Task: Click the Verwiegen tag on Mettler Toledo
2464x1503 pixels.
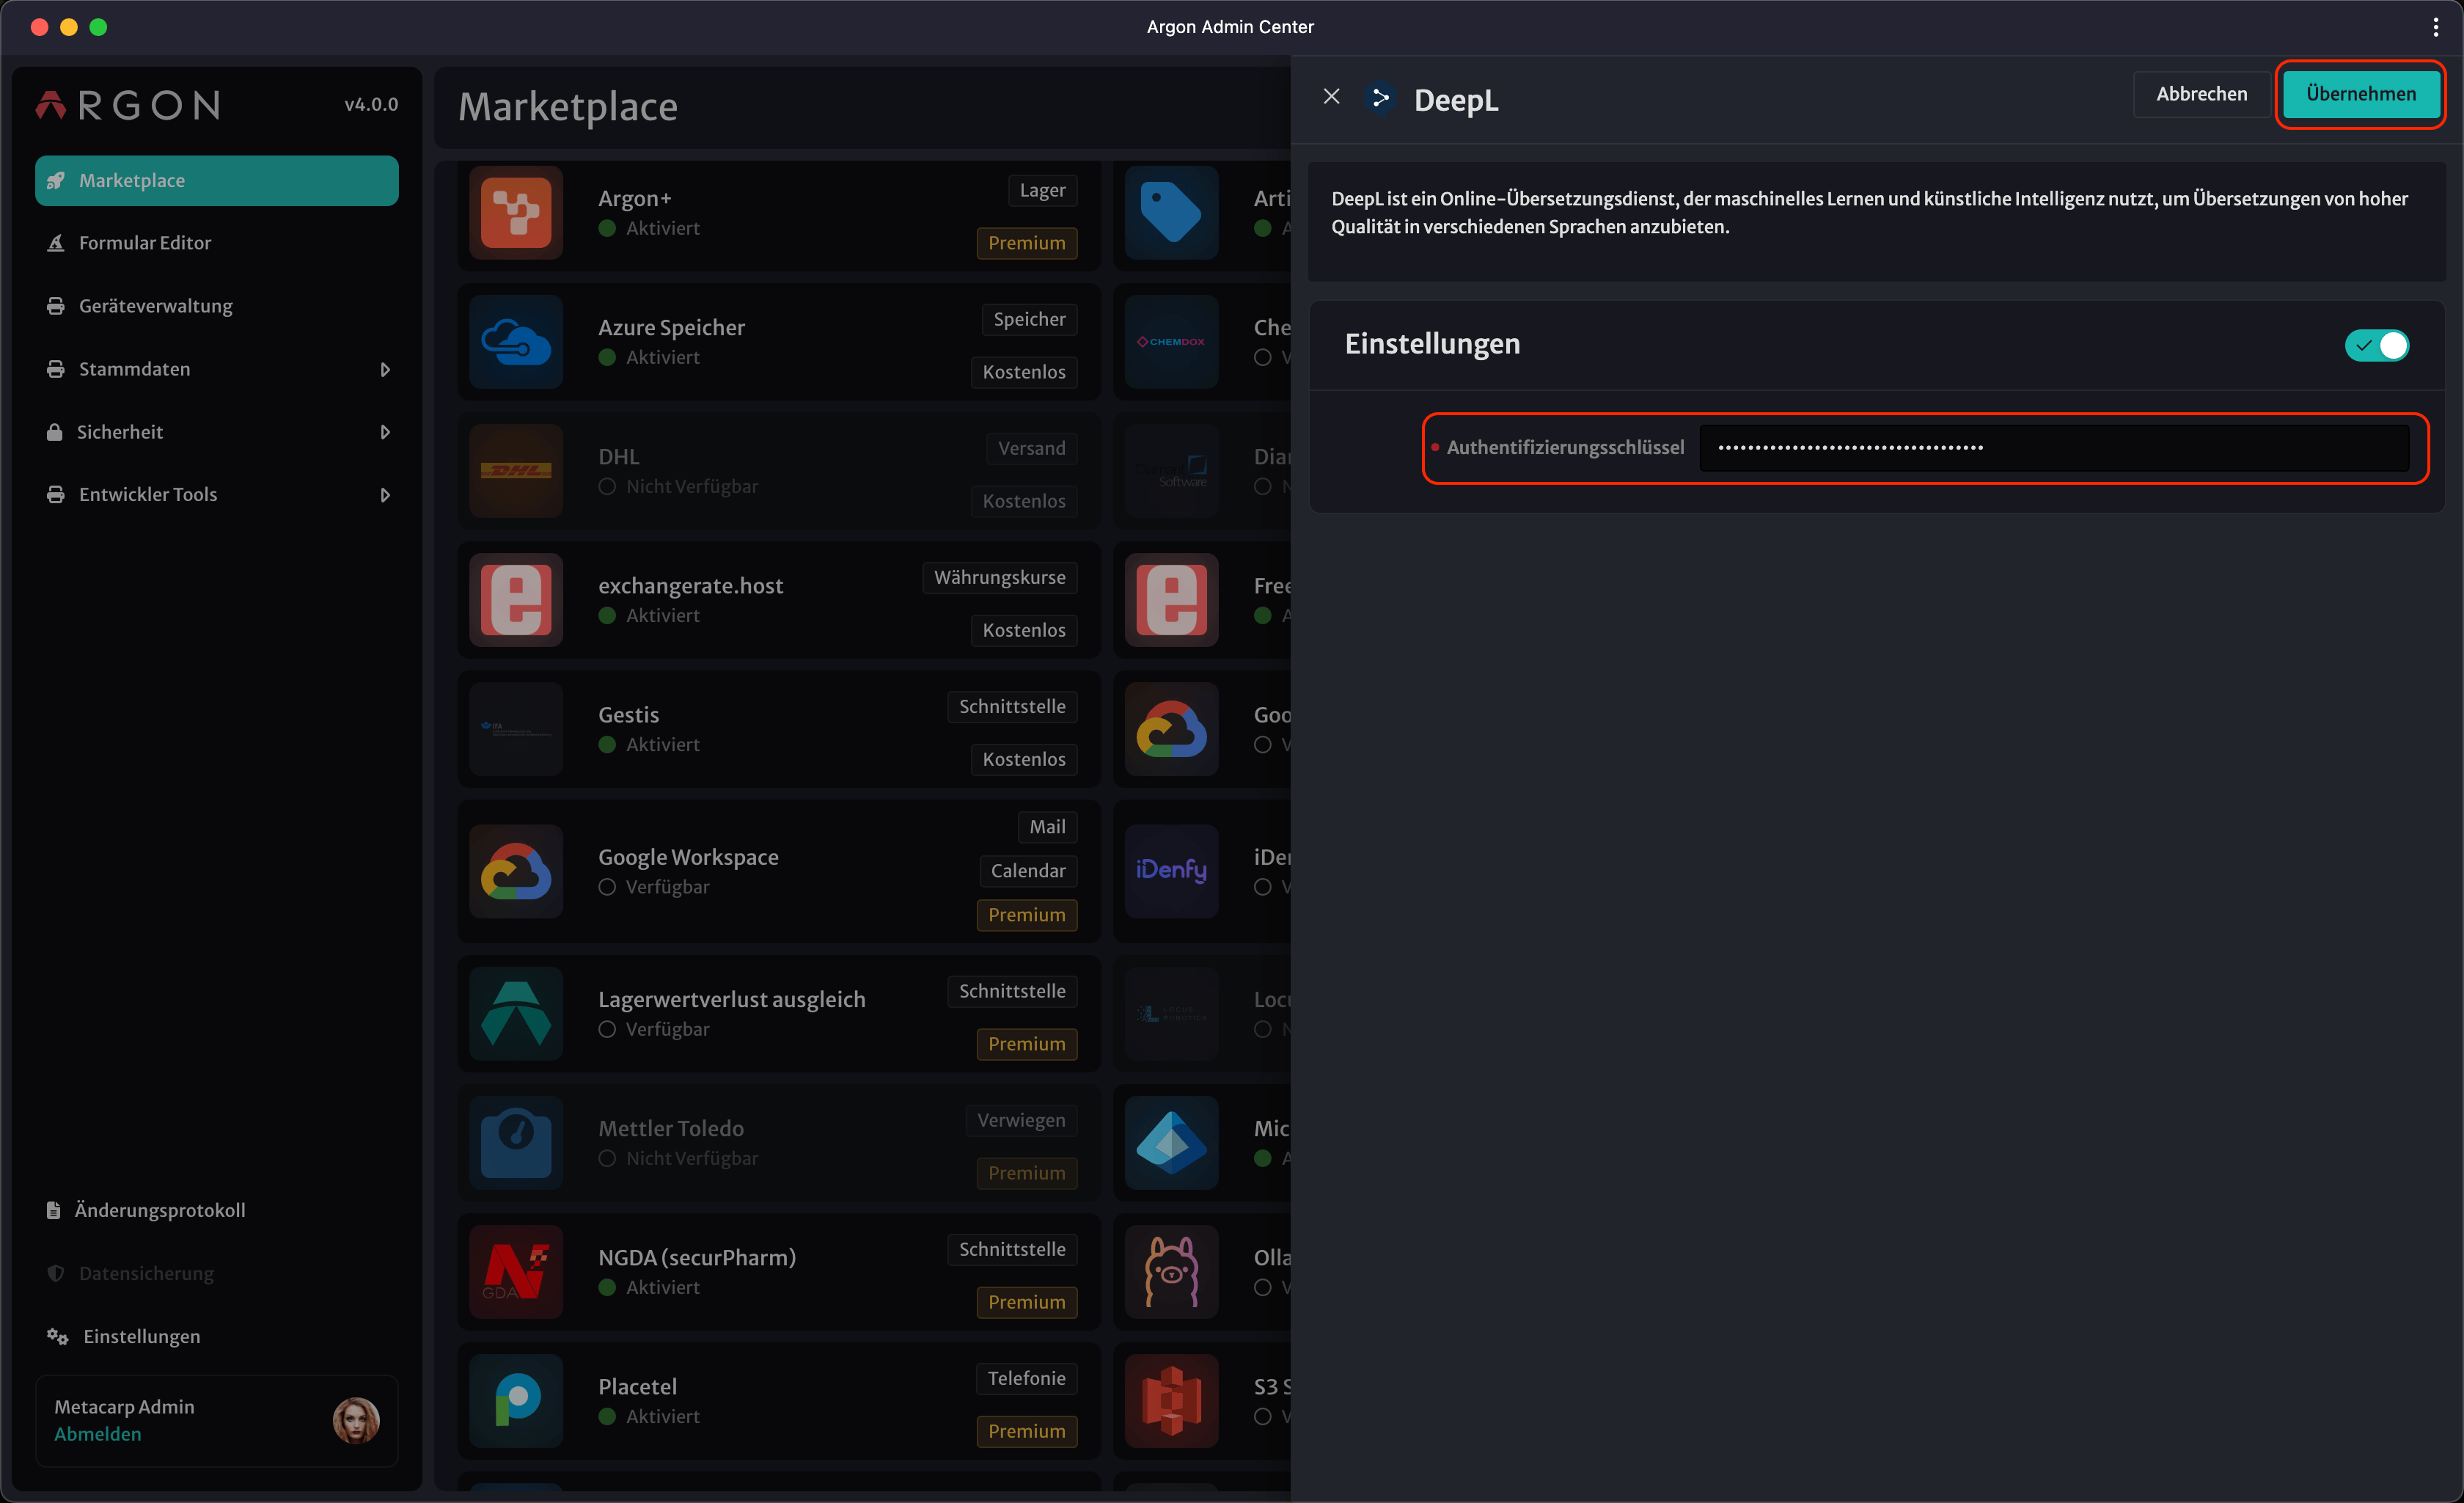Action: coord(1021,1120)
